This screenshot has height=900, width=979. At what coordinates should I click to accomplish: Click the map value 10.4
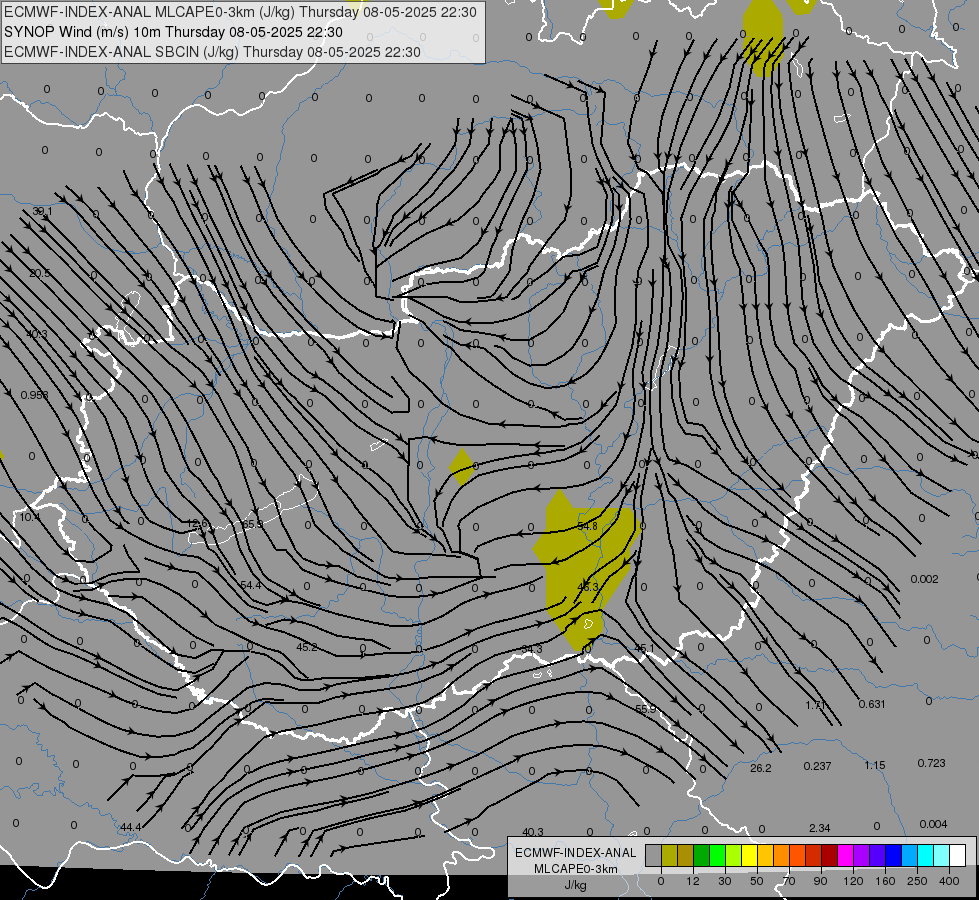pyautogui.click(x=29, y=517)
